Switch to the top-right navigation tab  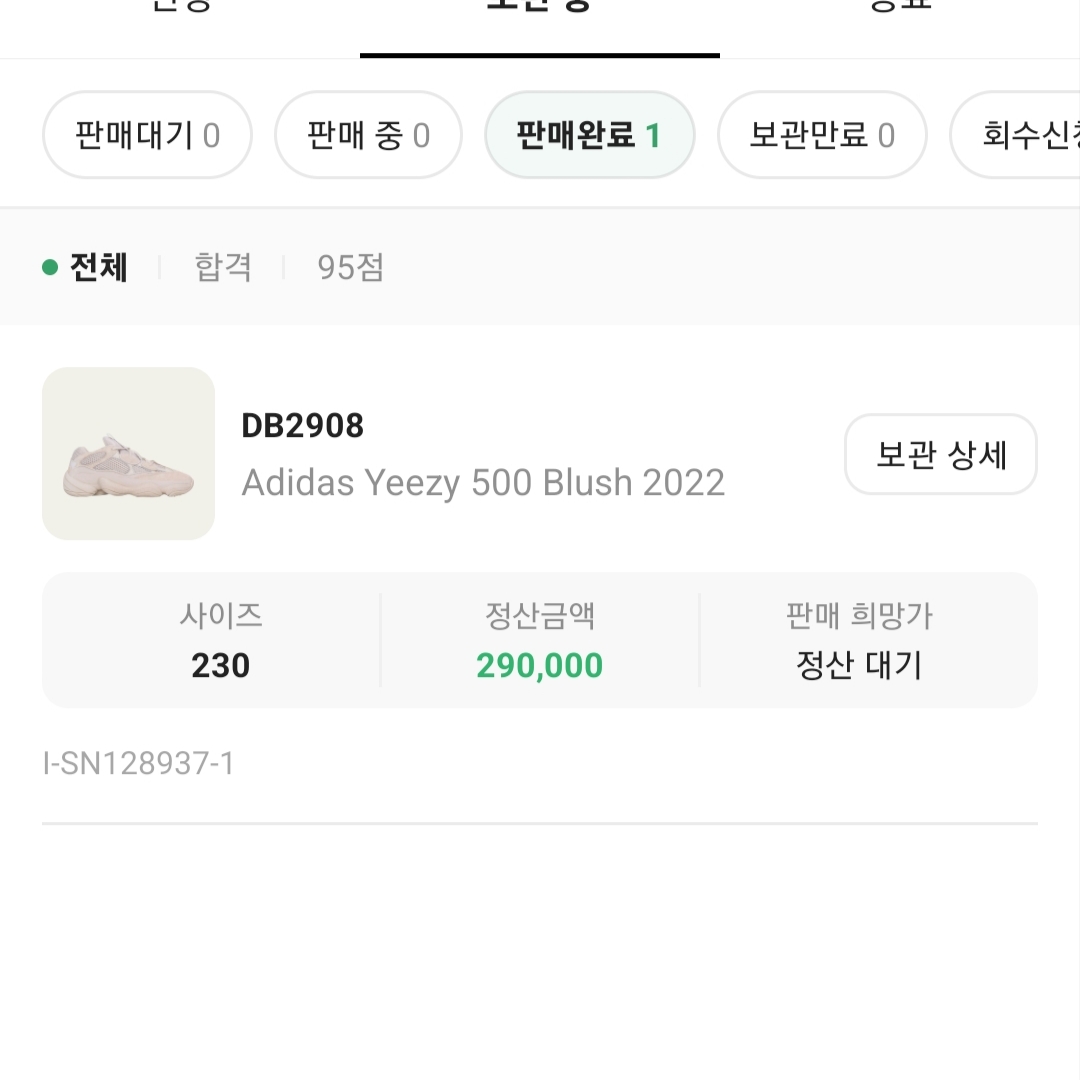[x=895, y=10]
